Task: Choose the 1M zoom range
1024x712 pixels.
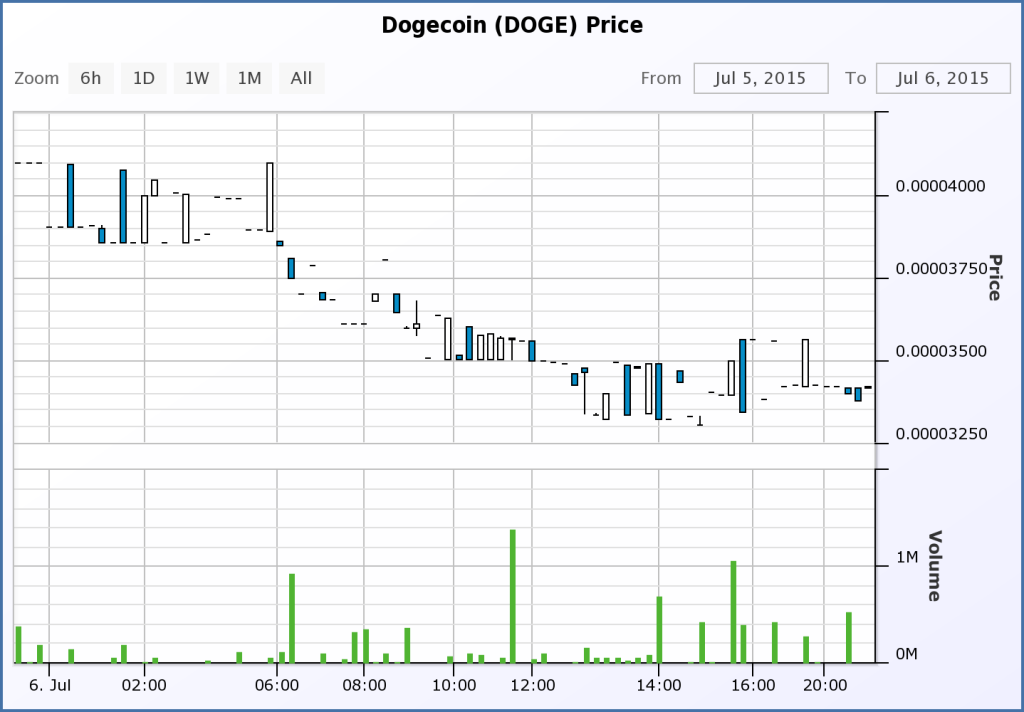Action: (x=249, y=78)
